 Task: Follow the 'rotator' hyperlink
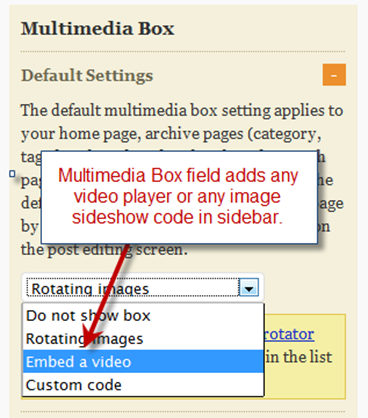[289, 334]
